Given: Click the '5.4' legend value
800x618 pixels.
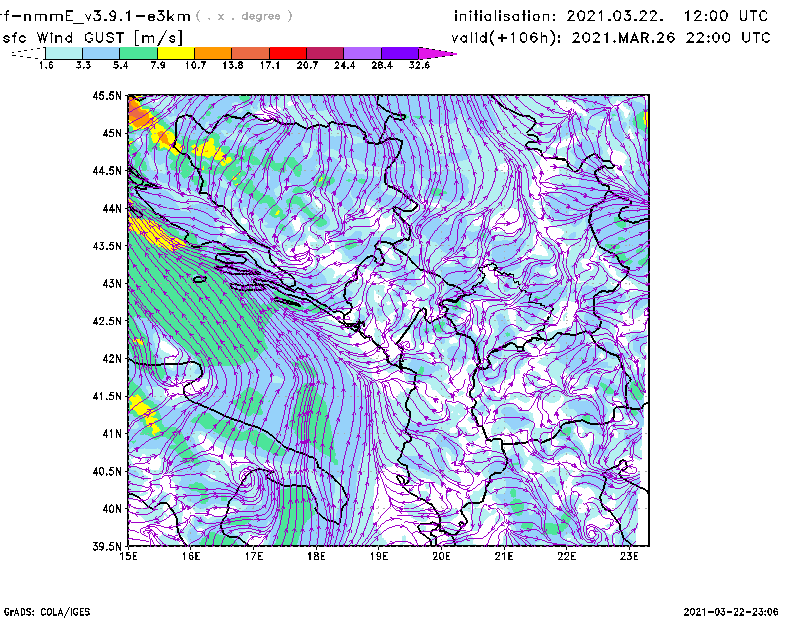Looking at the screenshot, I should click(x=120, y=65).
